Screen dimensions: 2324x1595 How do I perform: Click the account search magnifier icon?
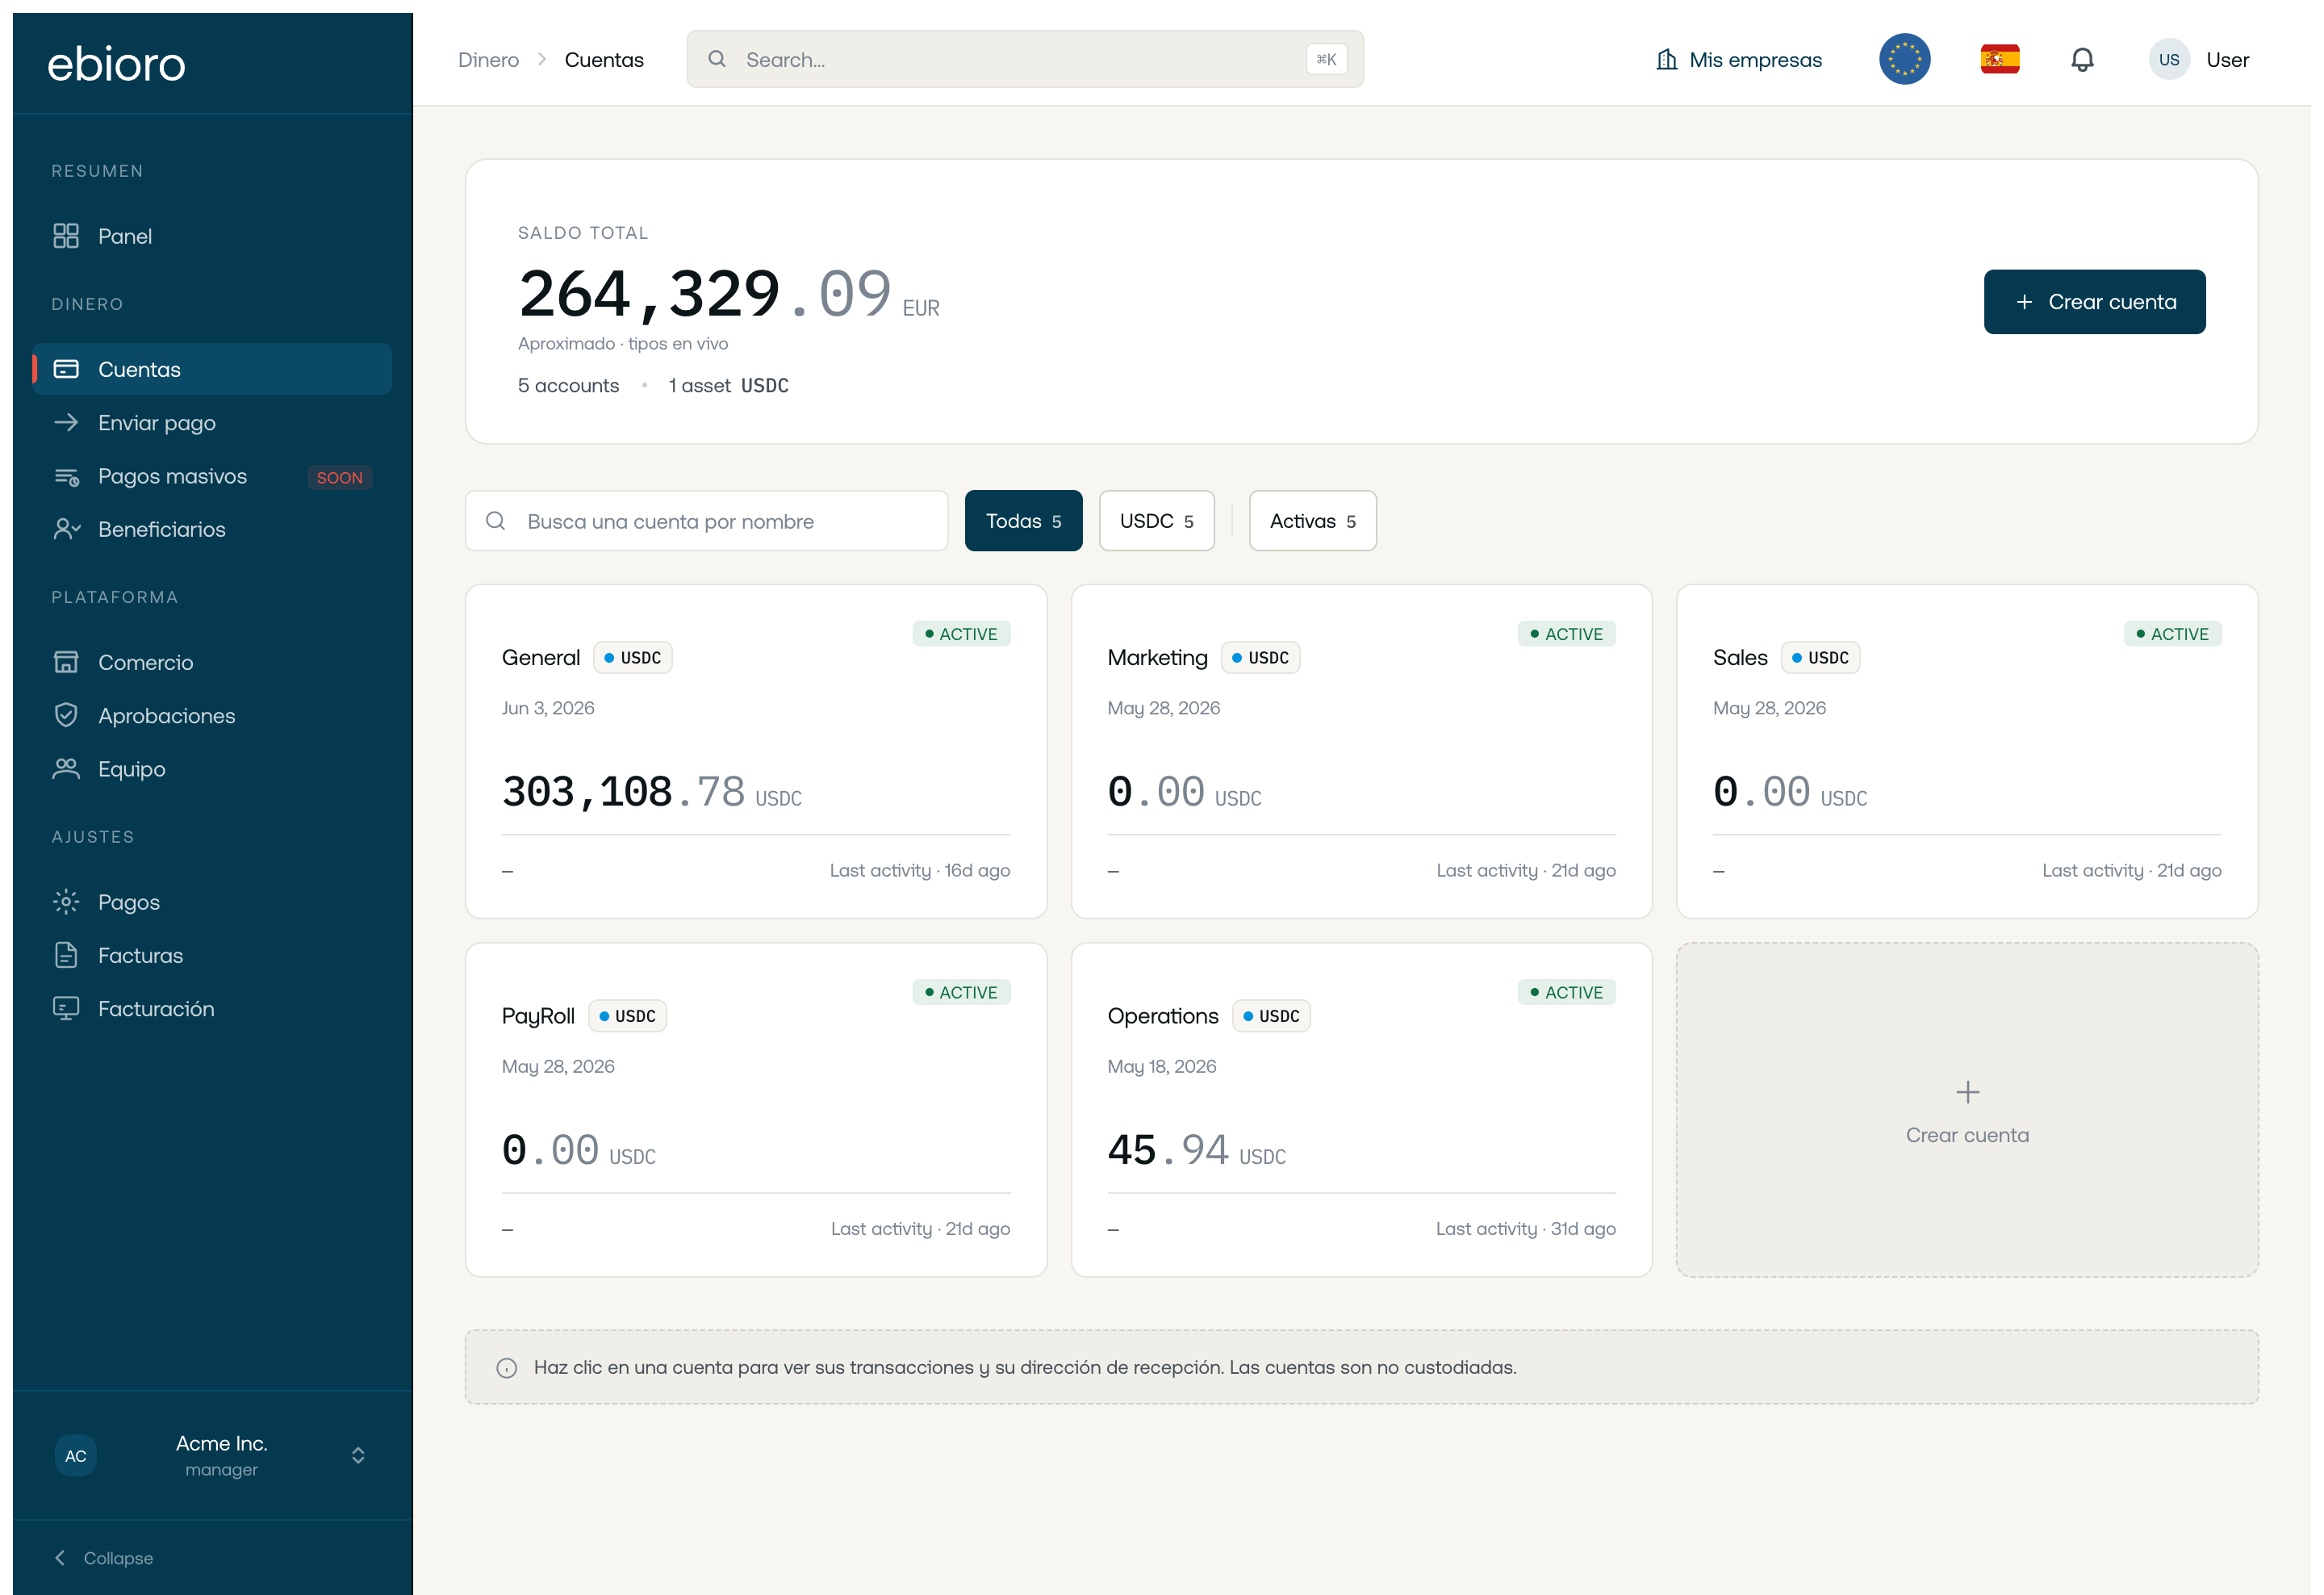click(x=495, y=521)
